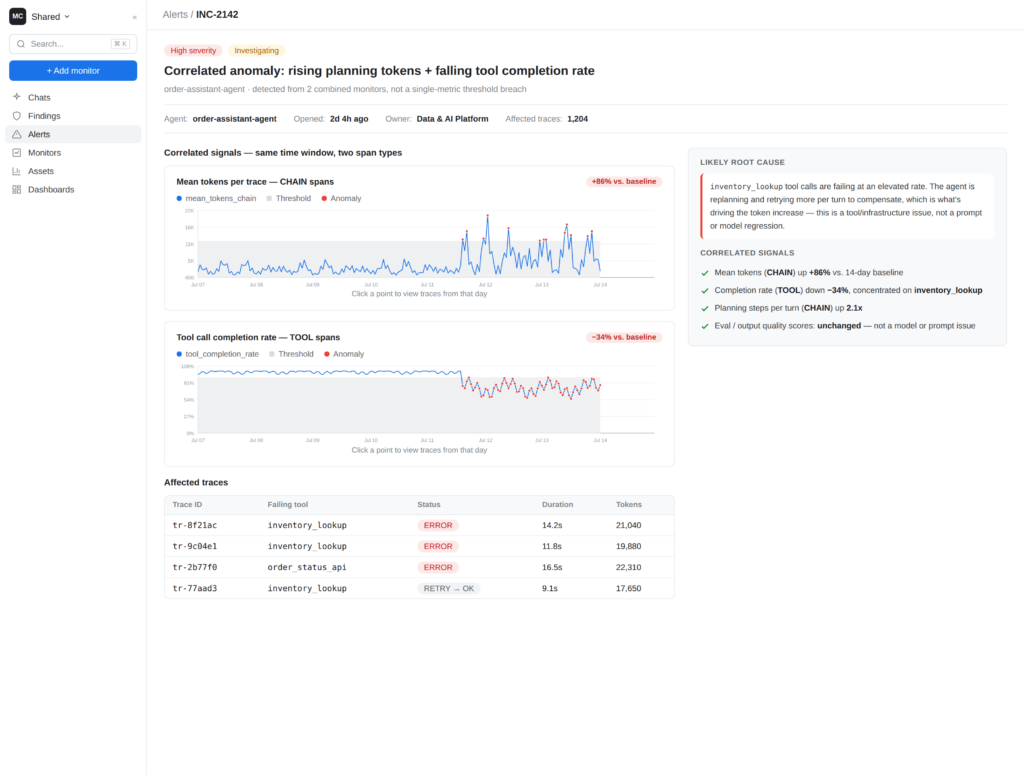
Task: Toggle Threshold legend in tokens chart
Action: pyautogui.click(x=289, y=198)
